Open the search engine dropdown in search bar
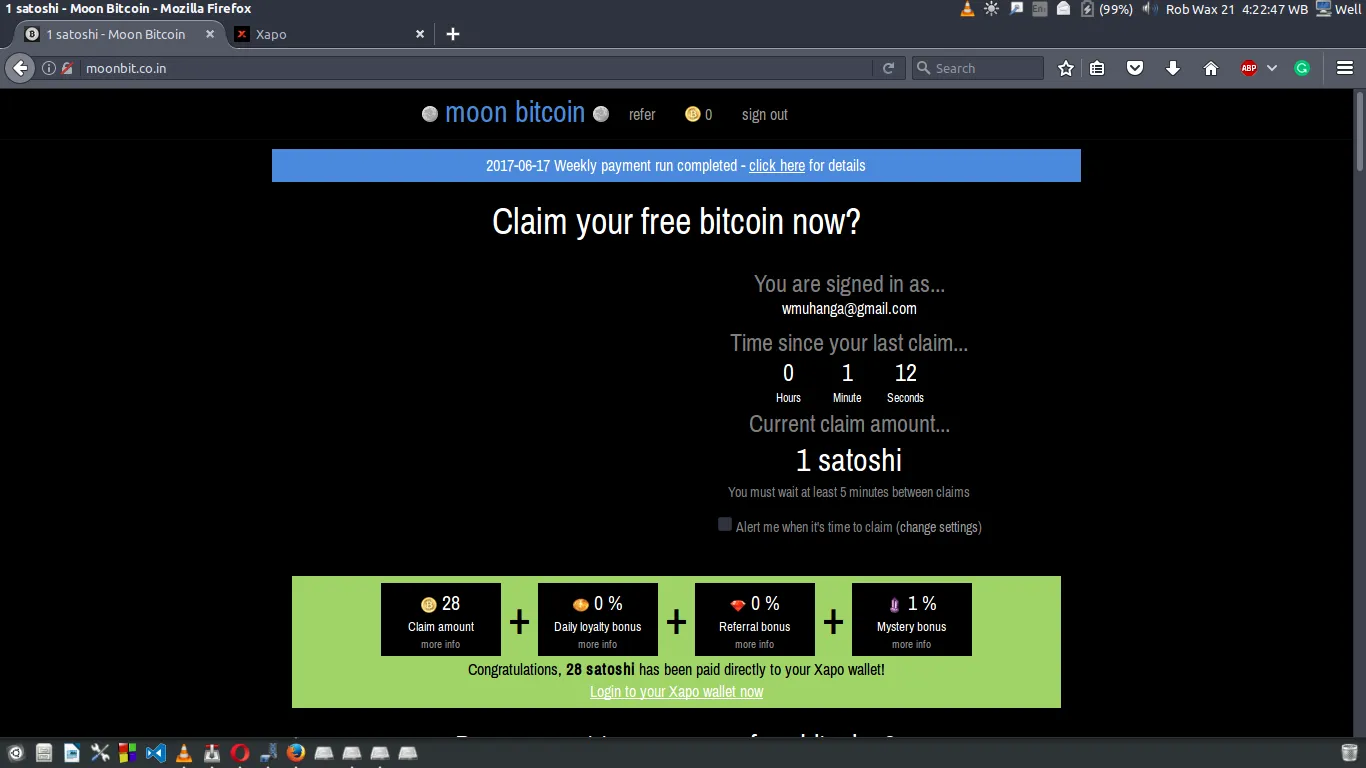 925,68
